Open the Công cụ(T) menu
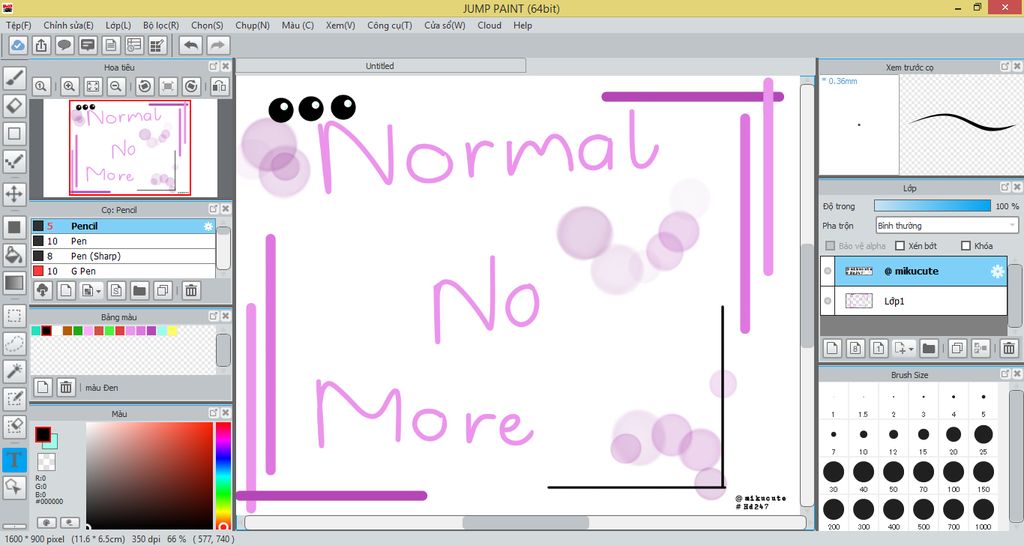 (389, 25)
